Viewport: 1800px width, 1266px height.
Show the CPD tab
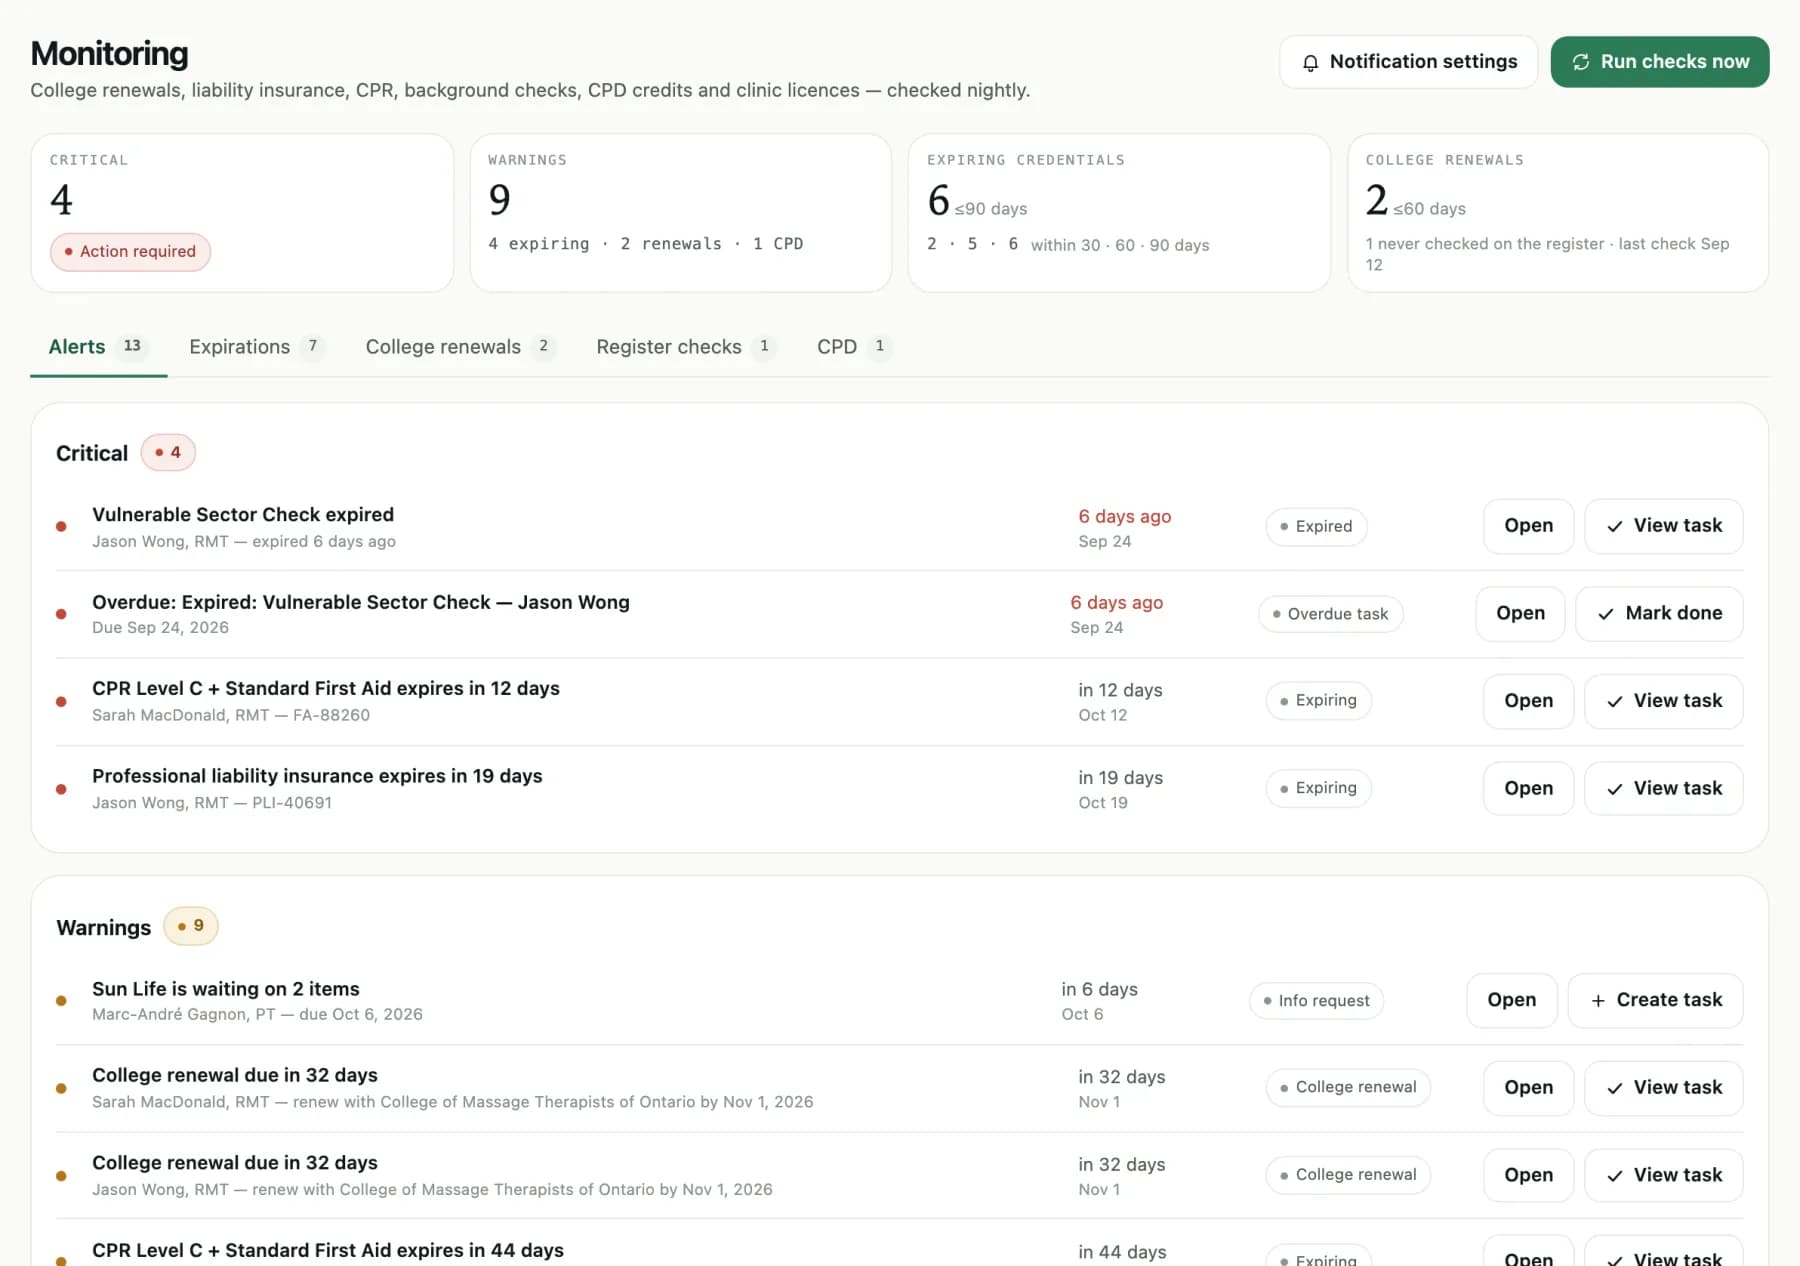coord(854,347)
